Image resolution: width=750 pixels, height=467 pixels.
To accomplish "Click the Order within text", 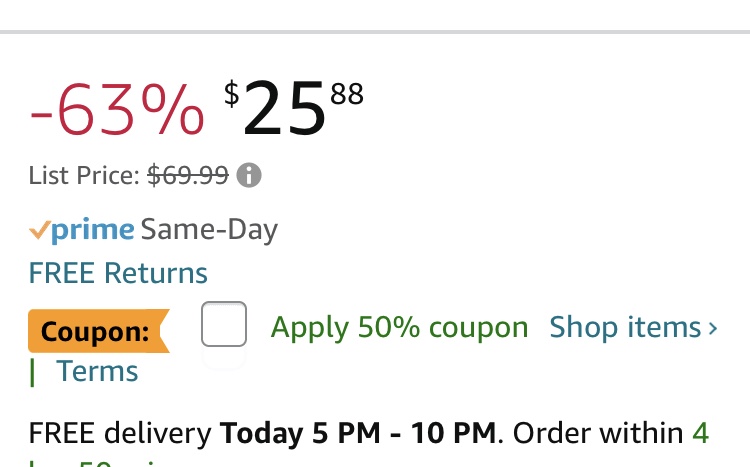I will [599, 434].
